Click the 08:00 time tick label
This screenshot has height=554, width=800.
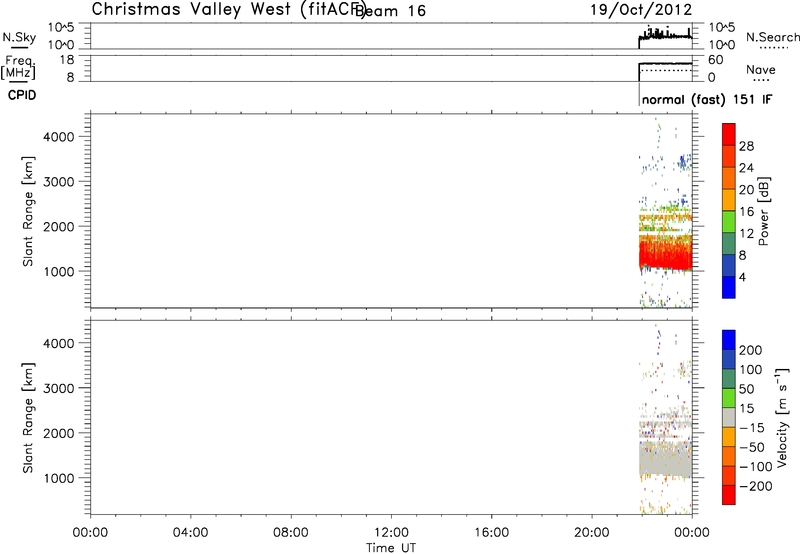pyautogui.click(x=291, y=533)
